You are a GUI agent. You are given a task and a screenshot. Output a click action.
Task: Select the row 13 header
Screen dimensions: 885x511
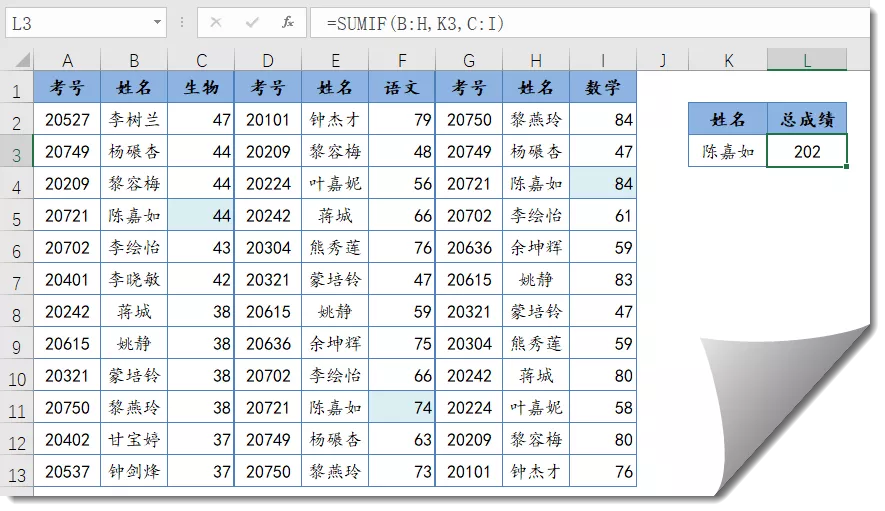tap(16, 471)
